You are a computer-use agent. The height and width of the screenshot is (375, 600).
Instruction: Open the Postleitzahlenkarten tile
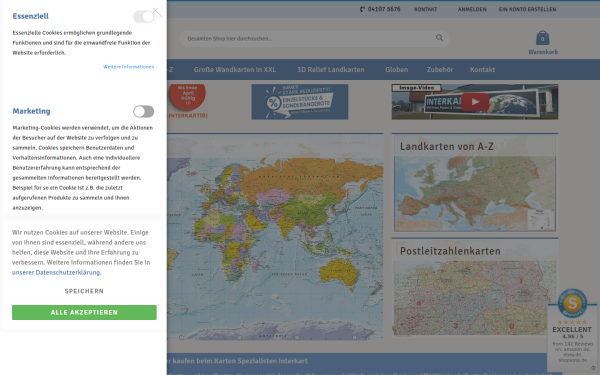point(475,287)
